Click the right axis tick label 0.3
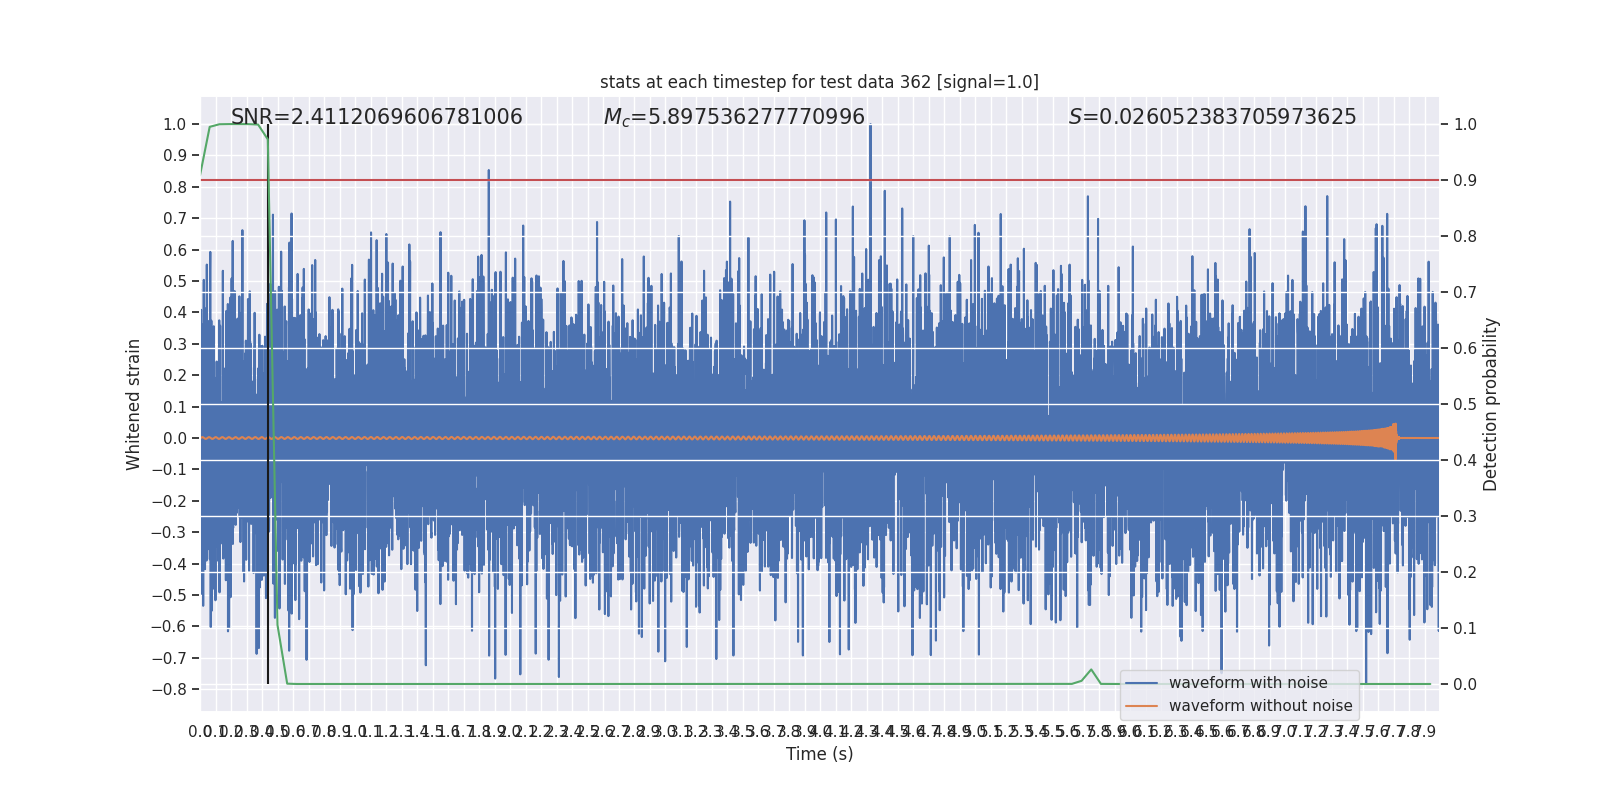This screenshot has width=1600, height=800. click(x=1465, y=516)
